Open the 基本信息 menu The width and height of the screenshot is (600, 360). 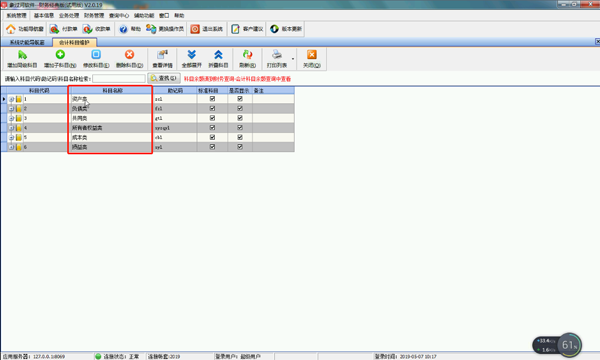click(x=44, y=16)
